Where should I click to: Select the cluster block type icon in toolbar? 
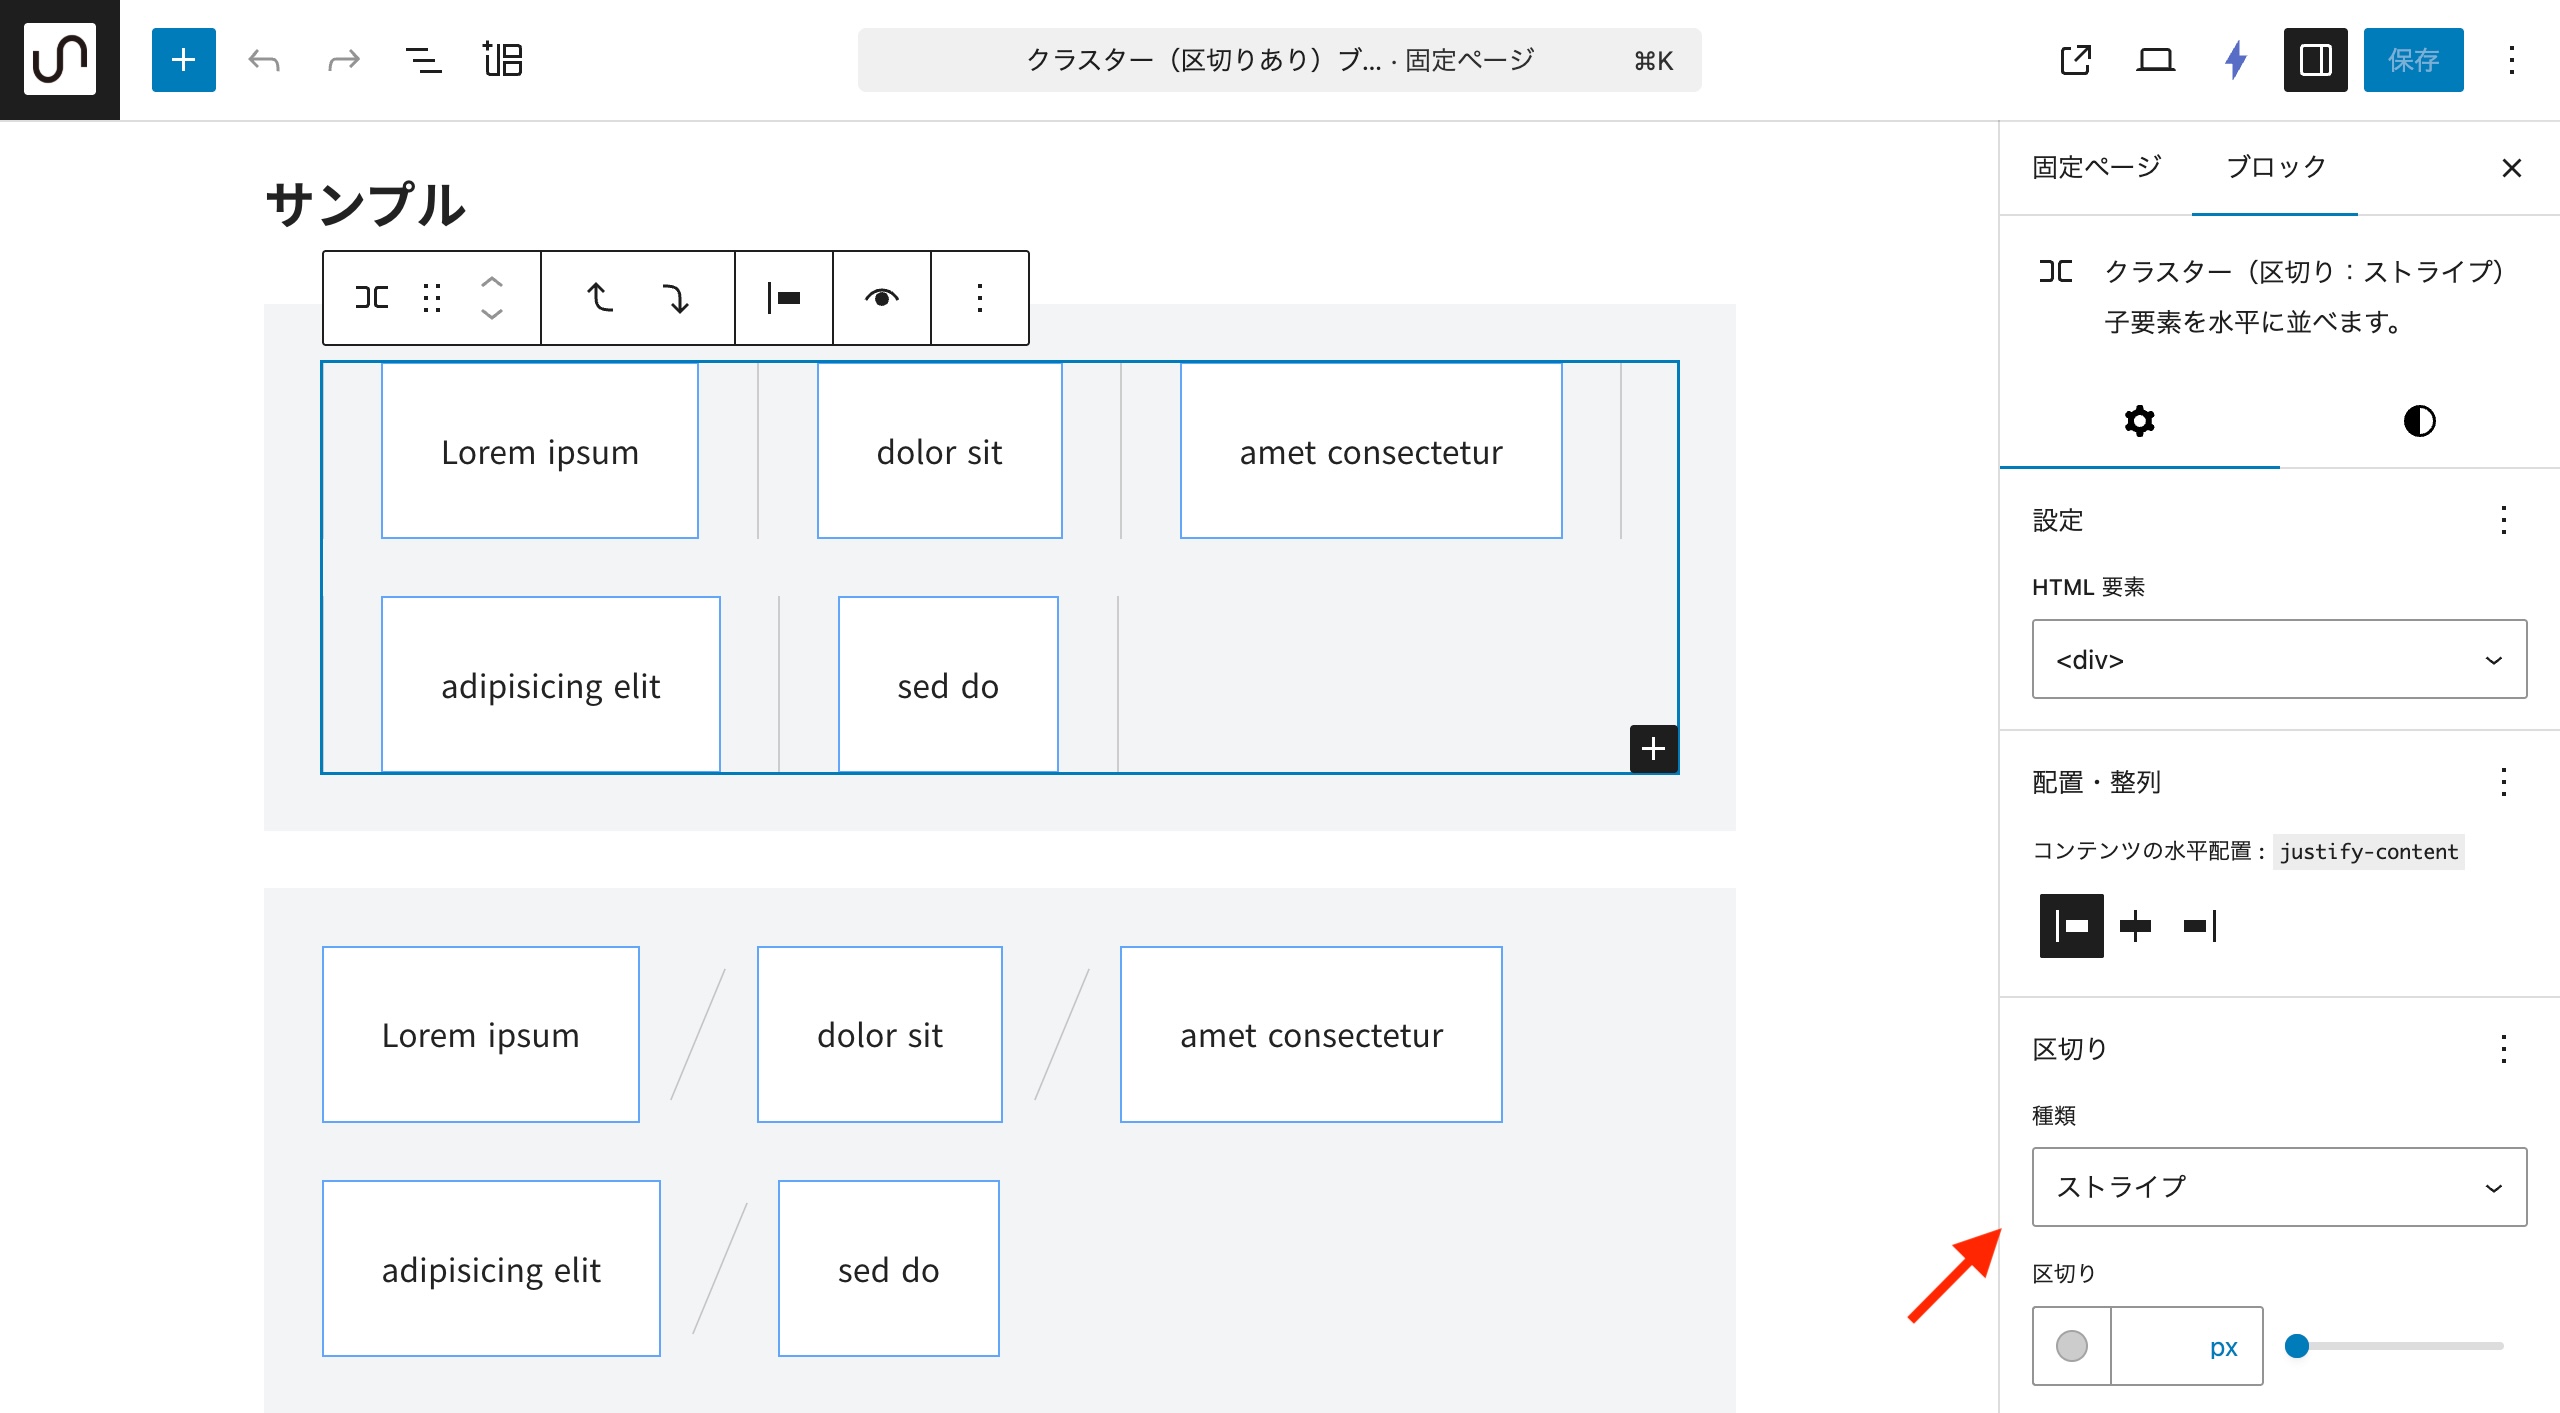coord(372,298)
